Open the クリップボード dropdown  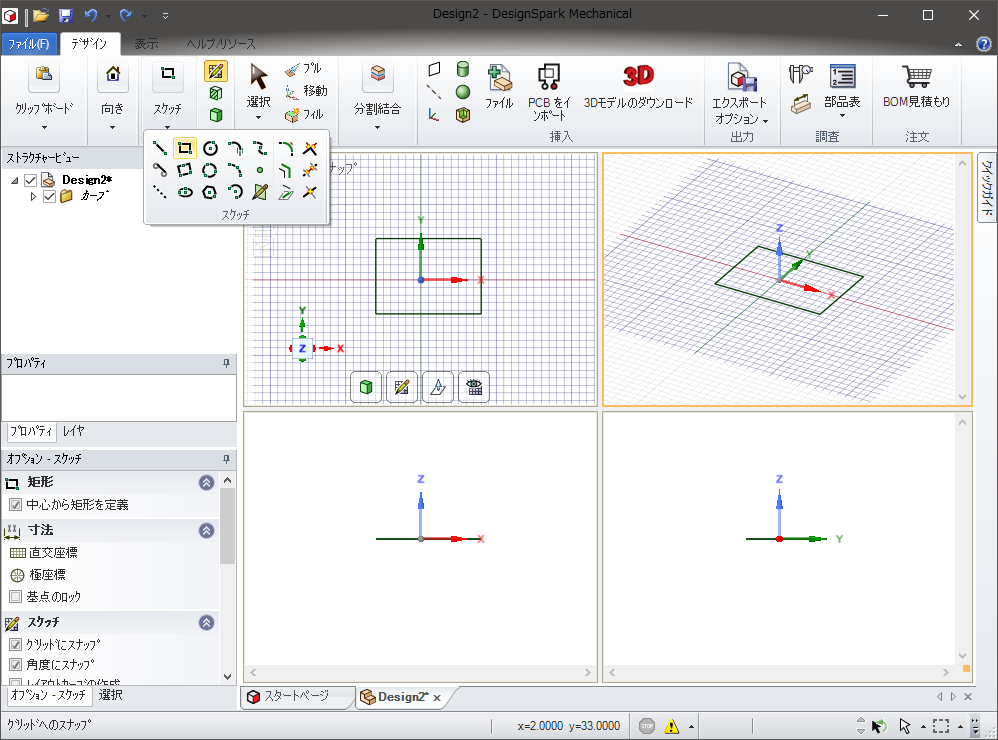[44, 128]
